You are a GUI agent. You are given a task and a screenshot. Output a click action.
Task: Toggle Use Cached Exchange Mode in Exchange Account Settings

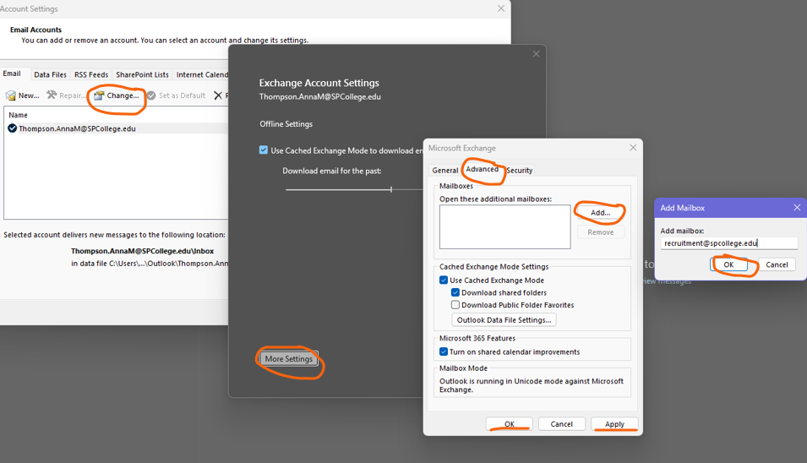[x=264, y=150]
